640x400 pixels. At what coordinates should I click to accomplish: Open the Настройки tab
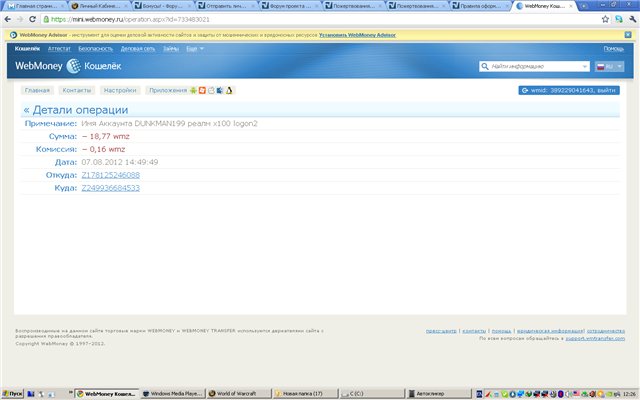120,90
